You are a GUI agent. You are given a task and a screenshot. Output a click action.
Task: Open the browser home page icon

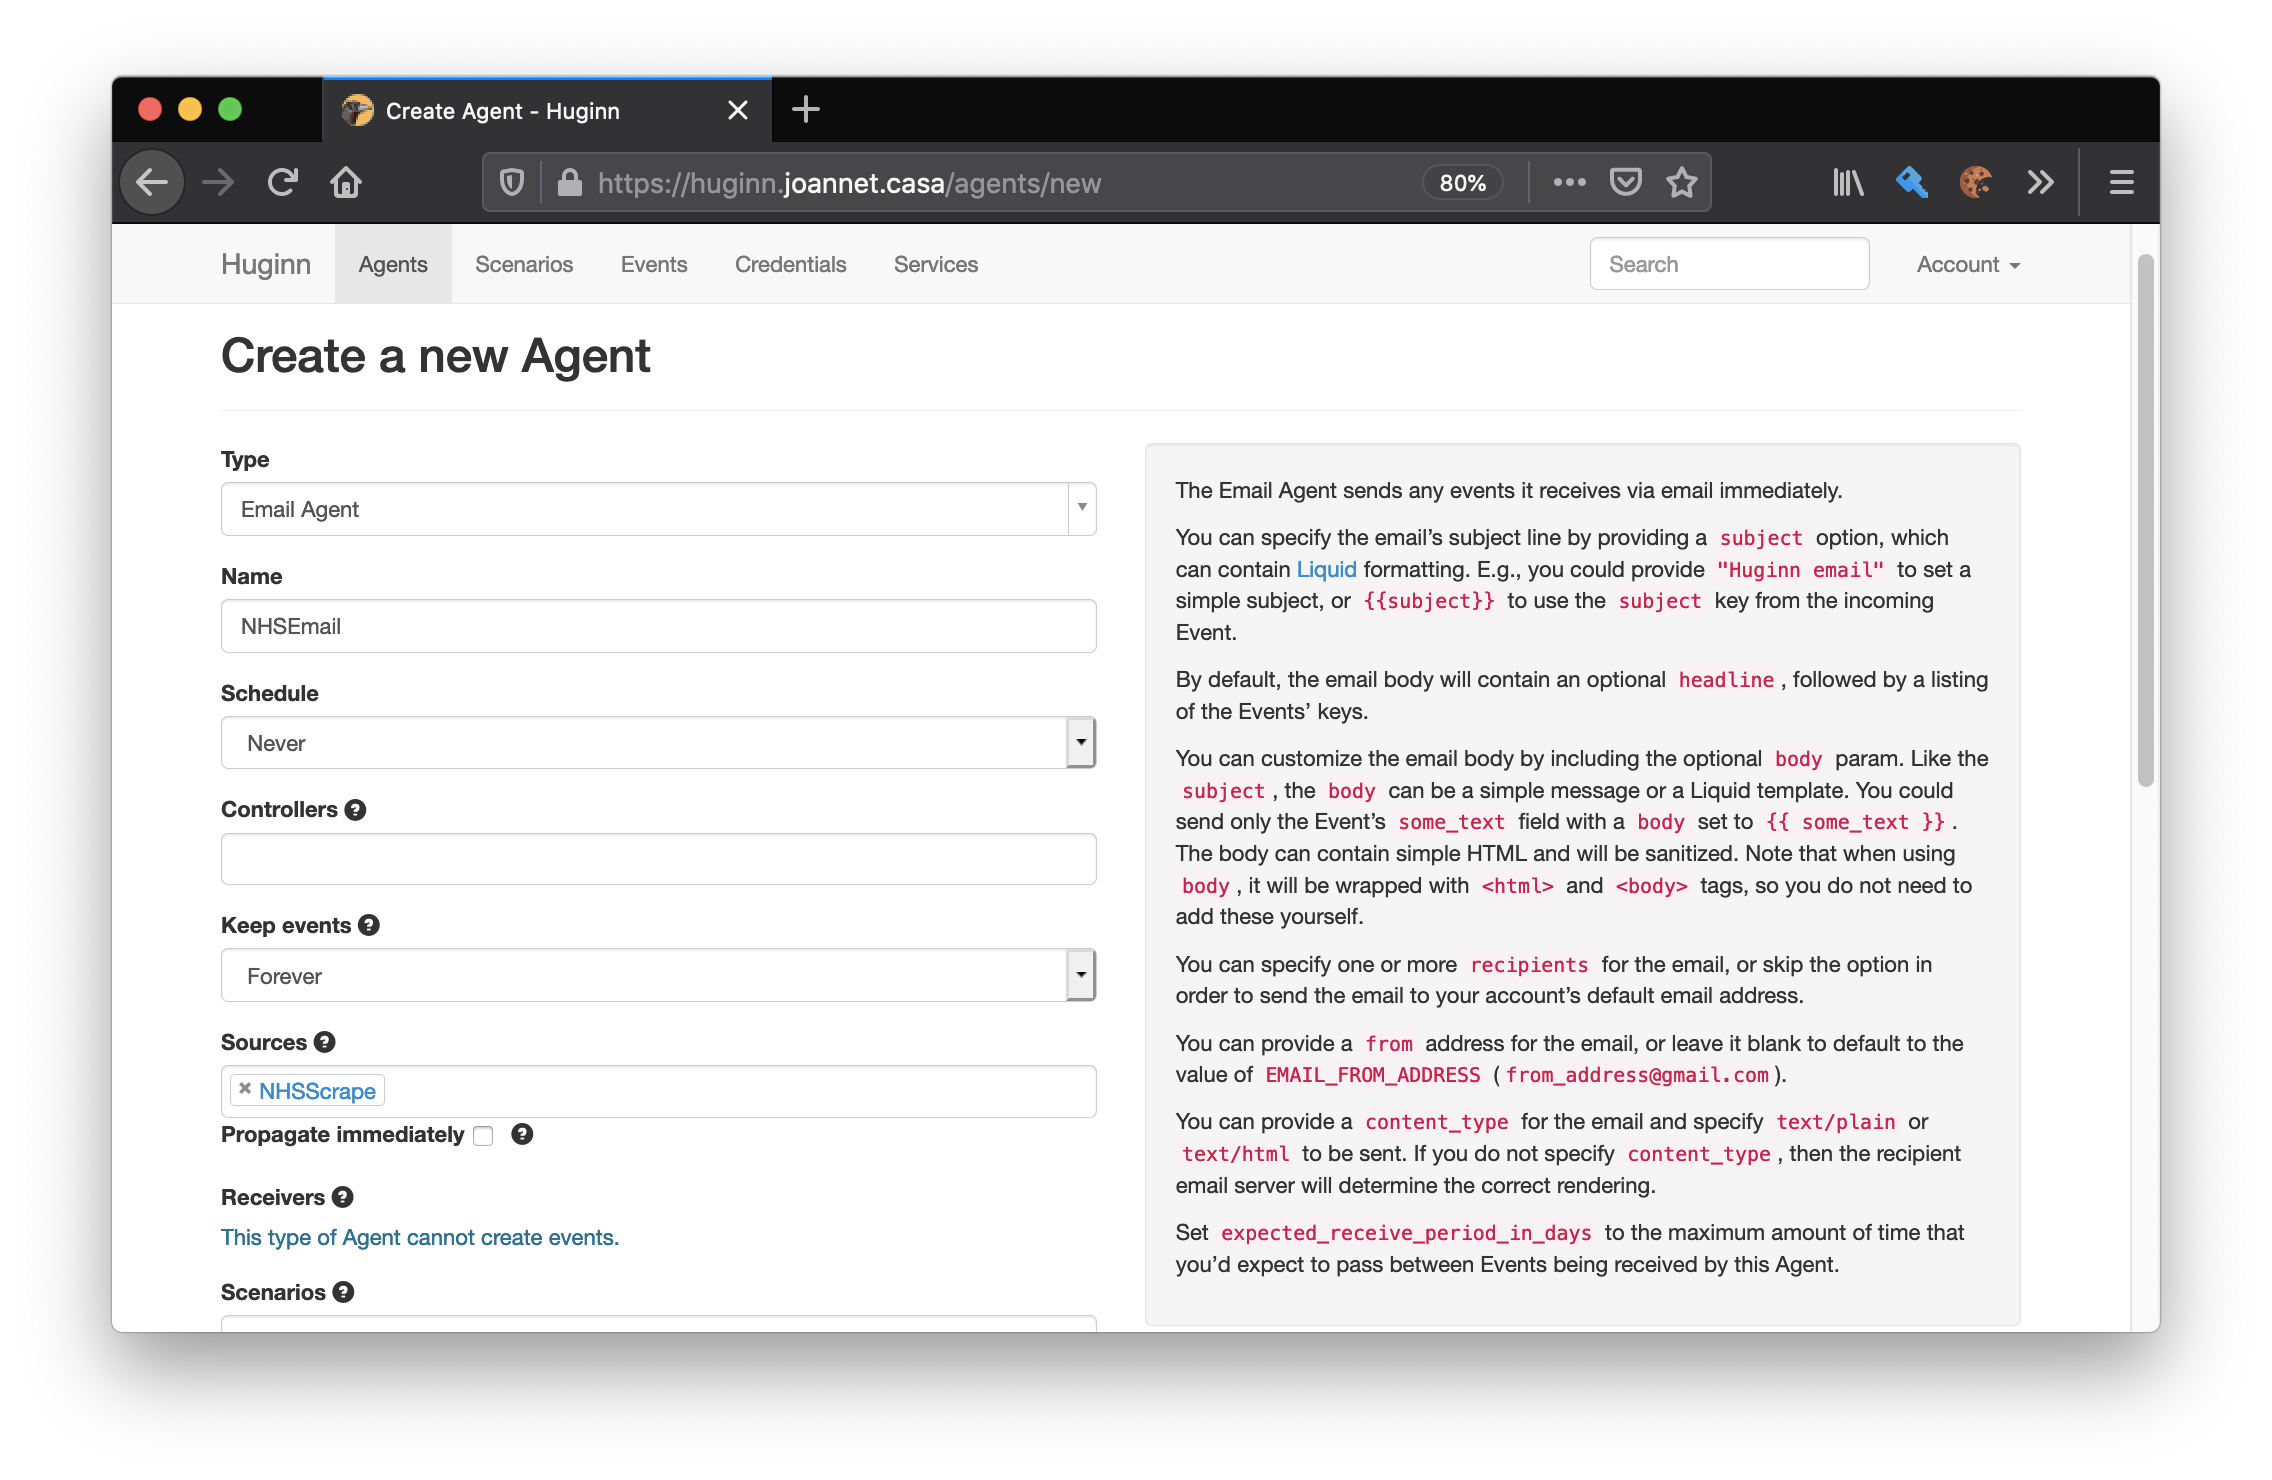[346, 183]
